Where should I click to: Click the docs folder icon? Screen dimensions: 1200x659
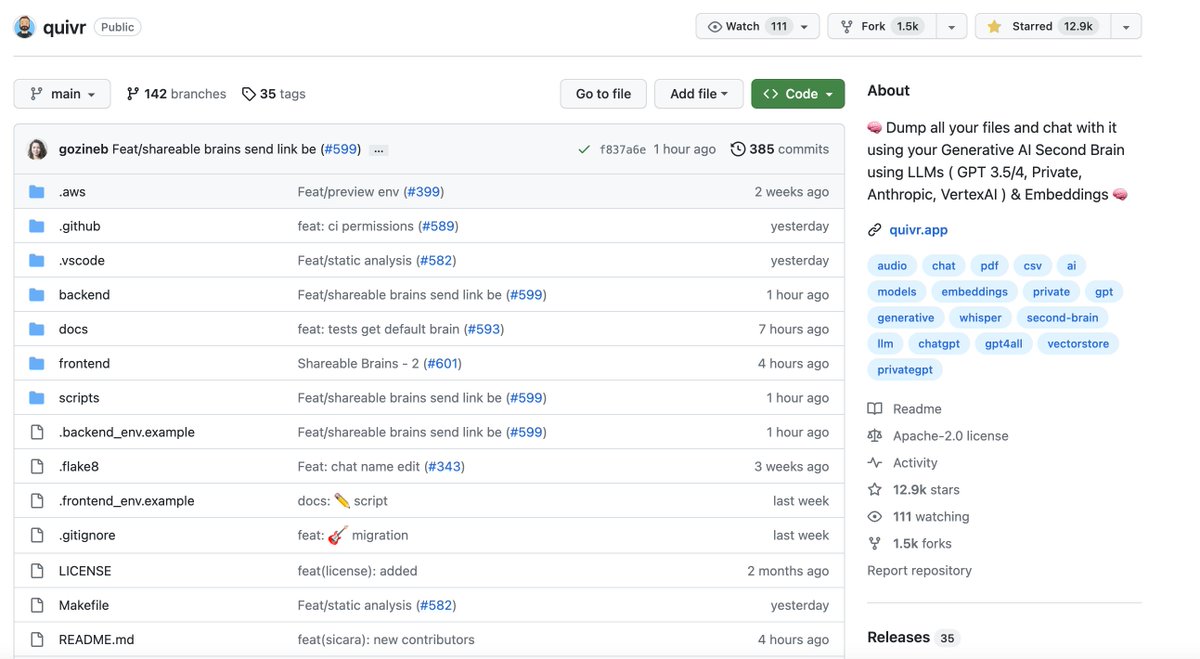point(37,329)
